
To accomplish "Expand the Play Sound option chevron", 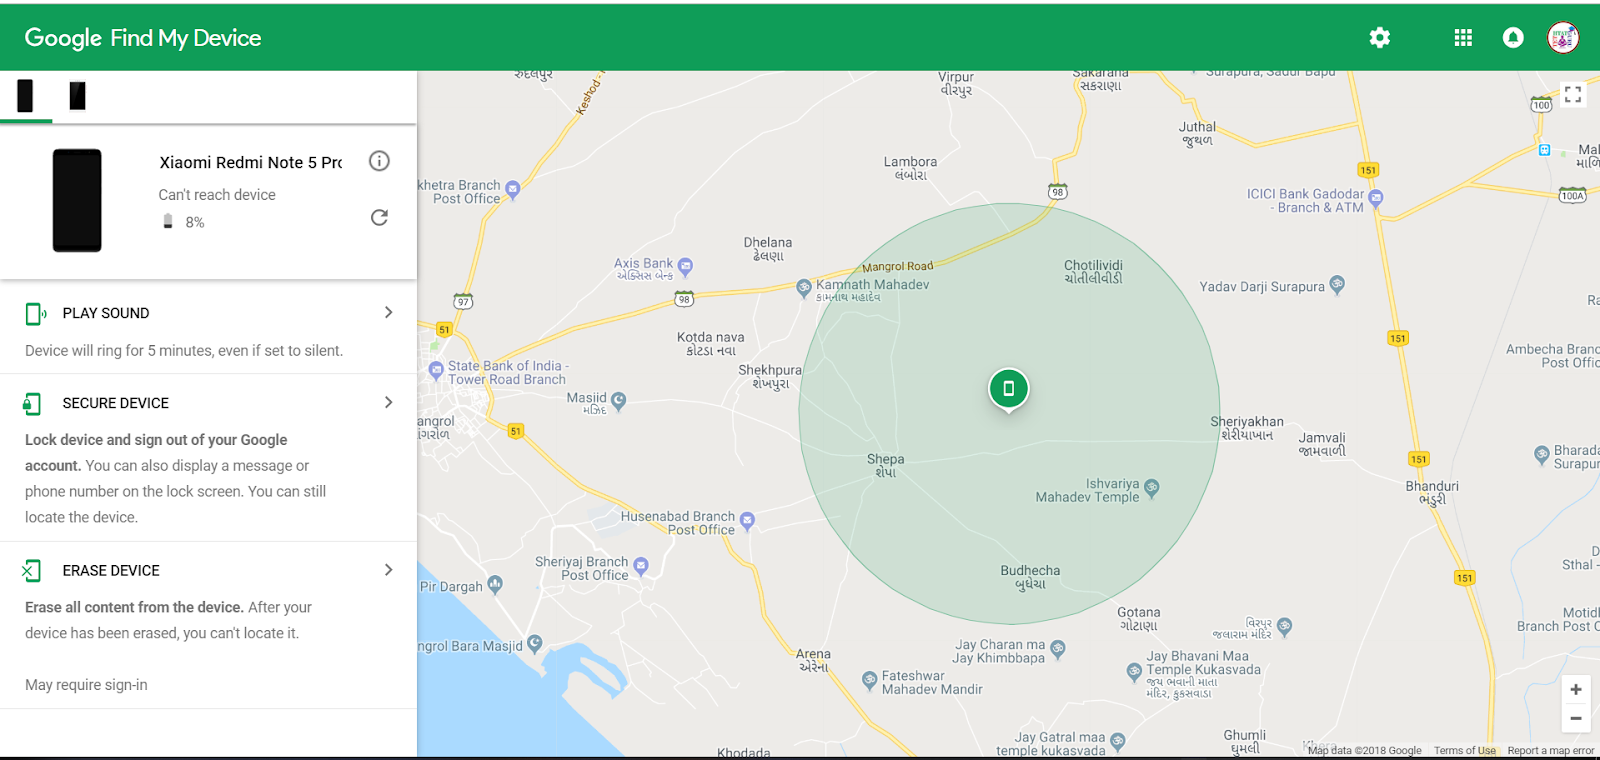I will [x=389, y=313].
